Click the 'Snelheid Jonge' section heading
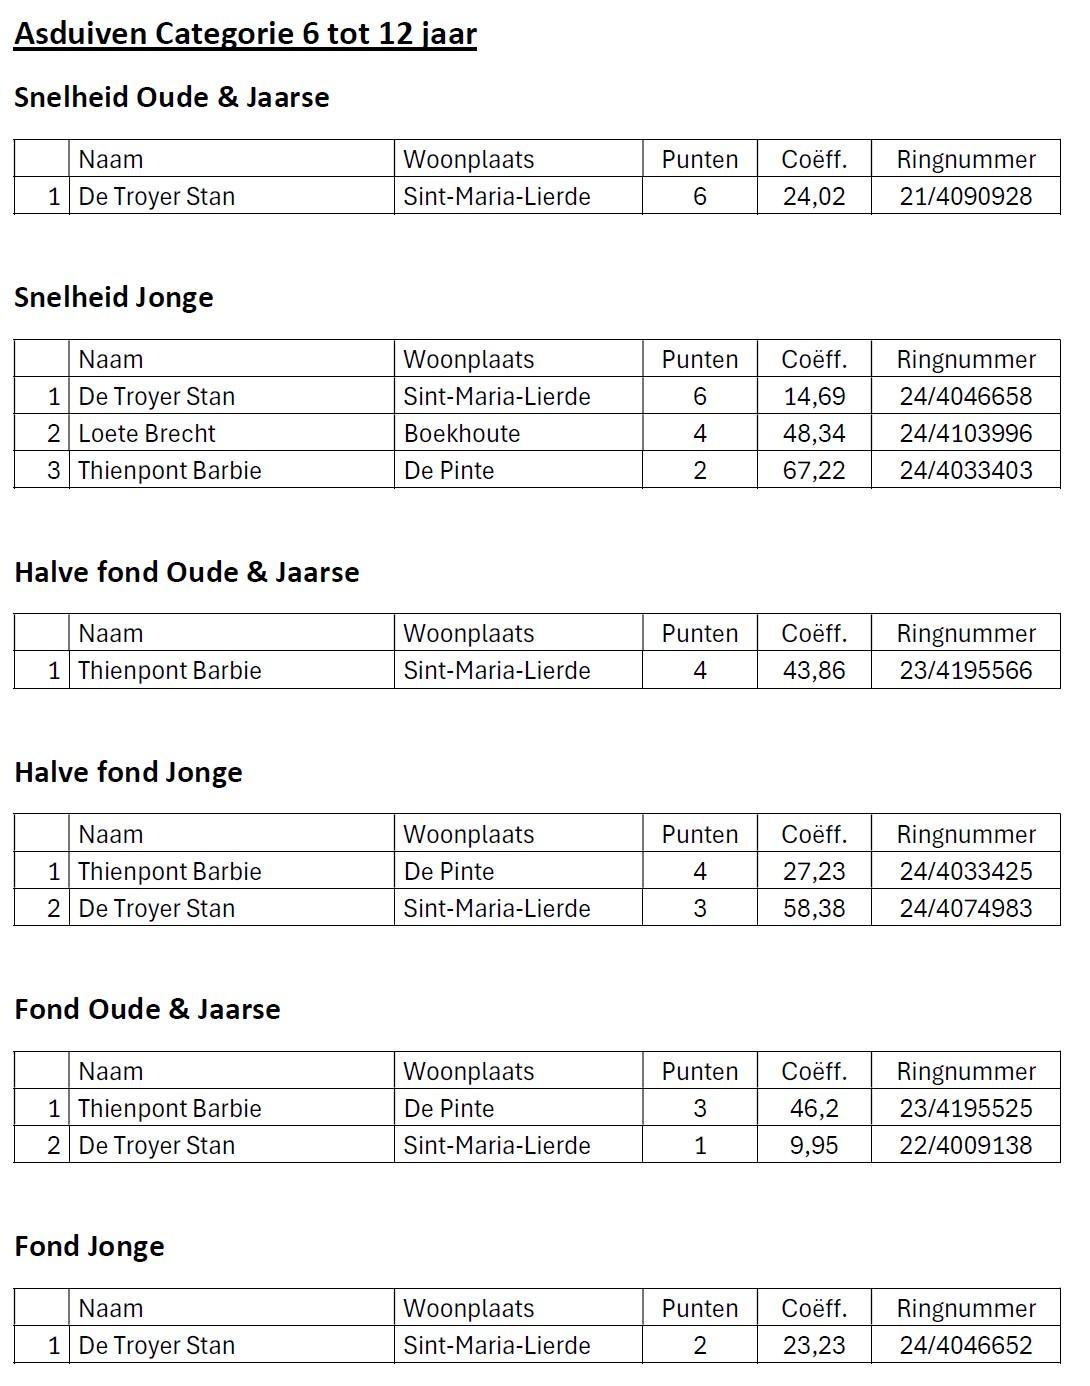Screen dimensions: 1090x1386 (x=113, y=297)
